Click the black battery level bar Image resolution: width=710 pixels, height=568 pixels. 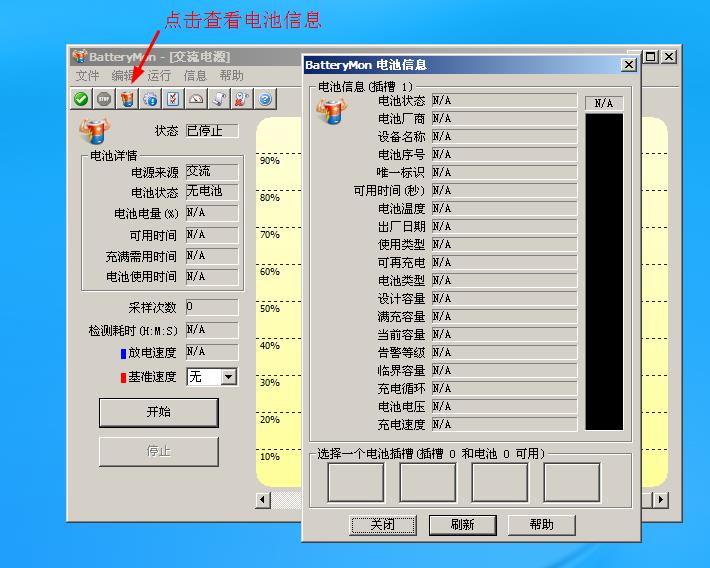click(604, 272)
